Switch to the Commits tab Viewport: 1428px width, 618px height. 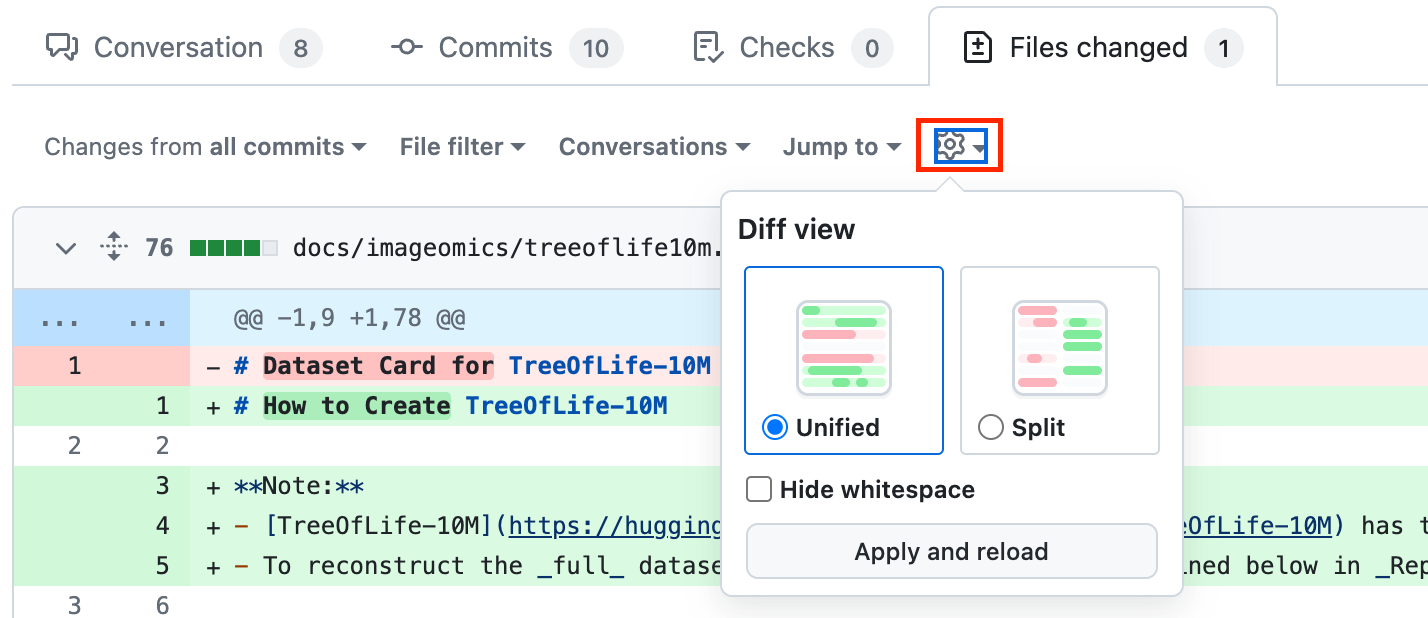(494, 47)
